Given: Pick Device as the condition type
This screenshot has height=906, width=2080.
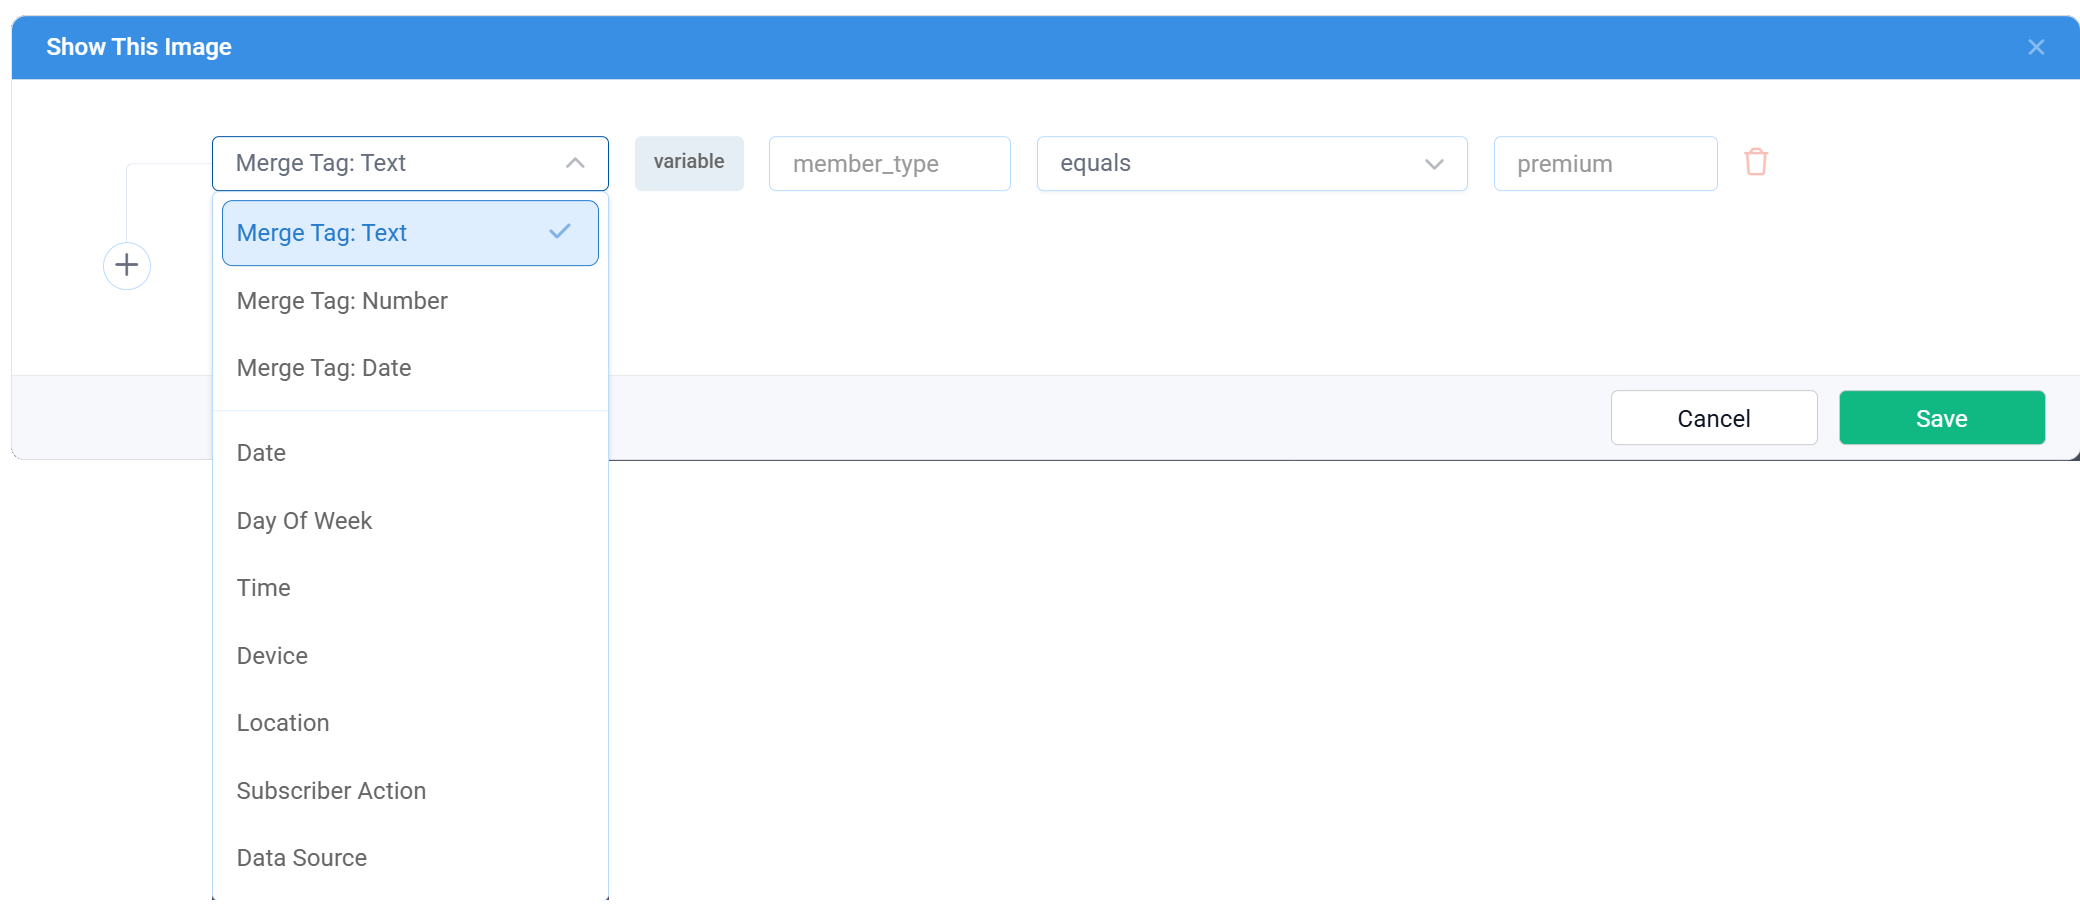Looking at the screenshot, I should 271,655.
